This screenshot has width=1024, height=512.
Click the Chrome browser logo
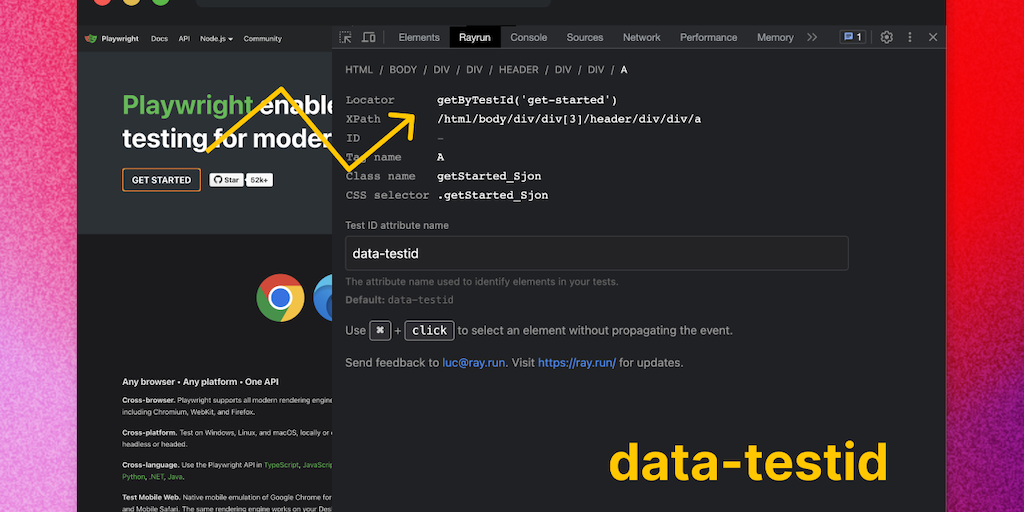[x=280, y=298]
